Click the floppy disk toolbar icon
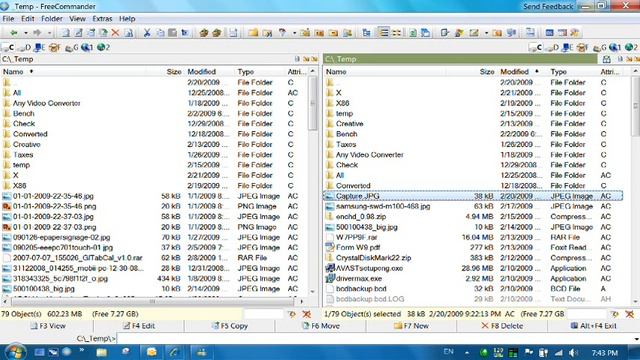 tap(233, 33)
